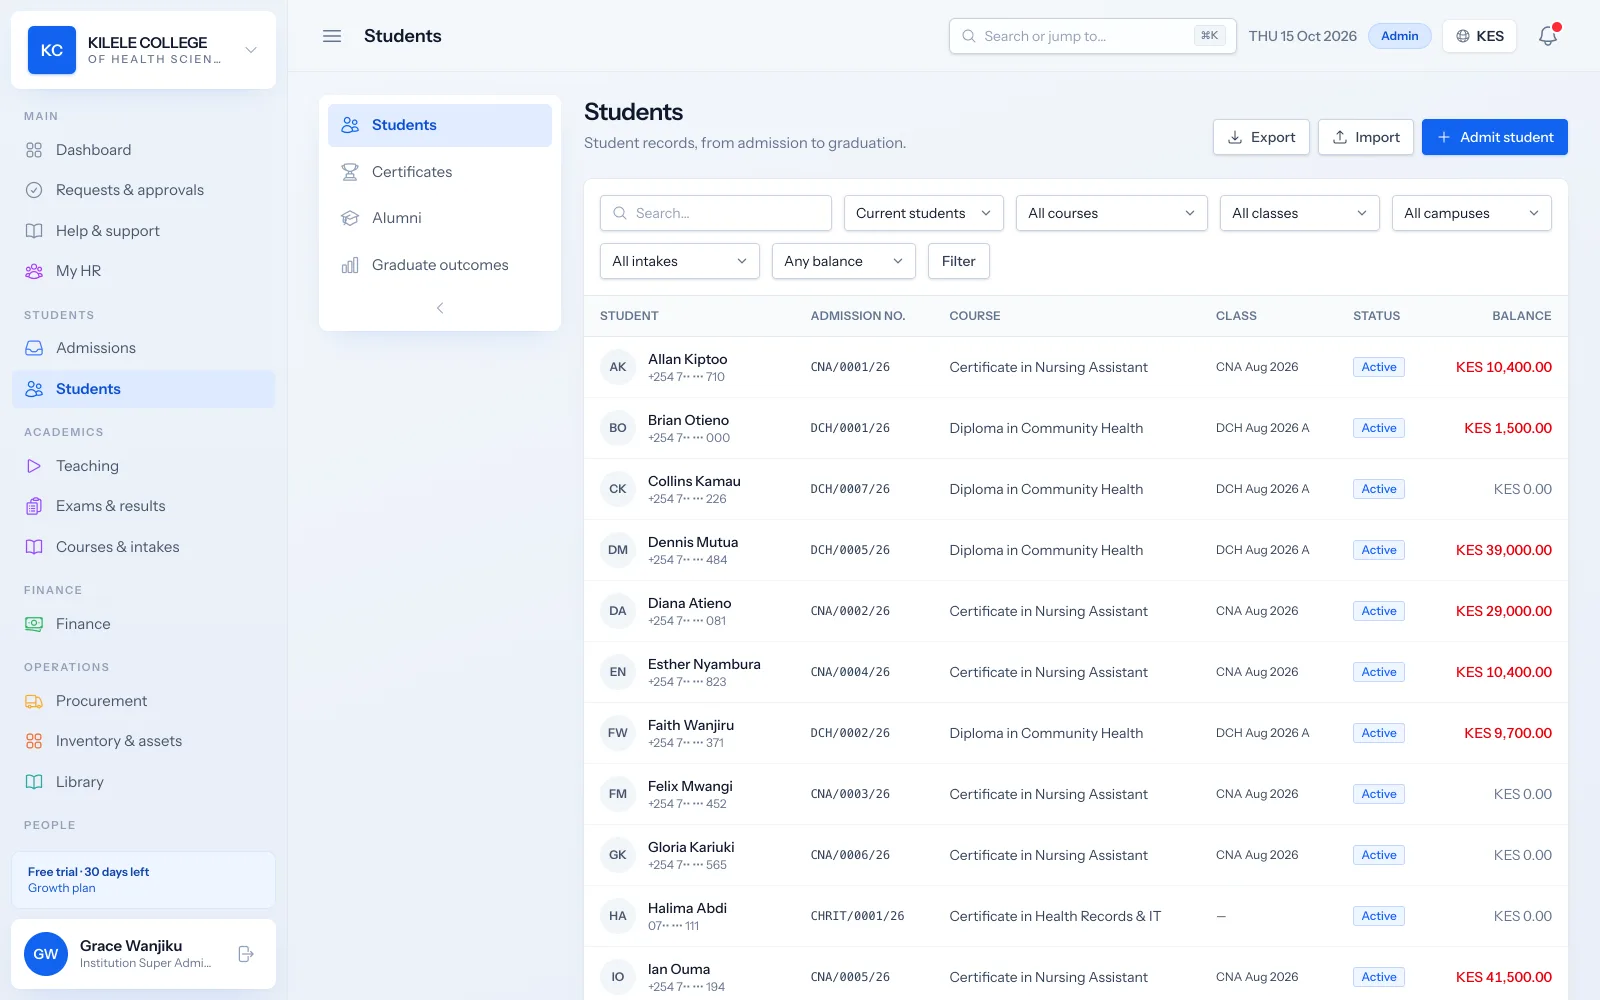1600x1000 pixels.
Task: Expand the Current students dropdown
Action: coord(924,213)
